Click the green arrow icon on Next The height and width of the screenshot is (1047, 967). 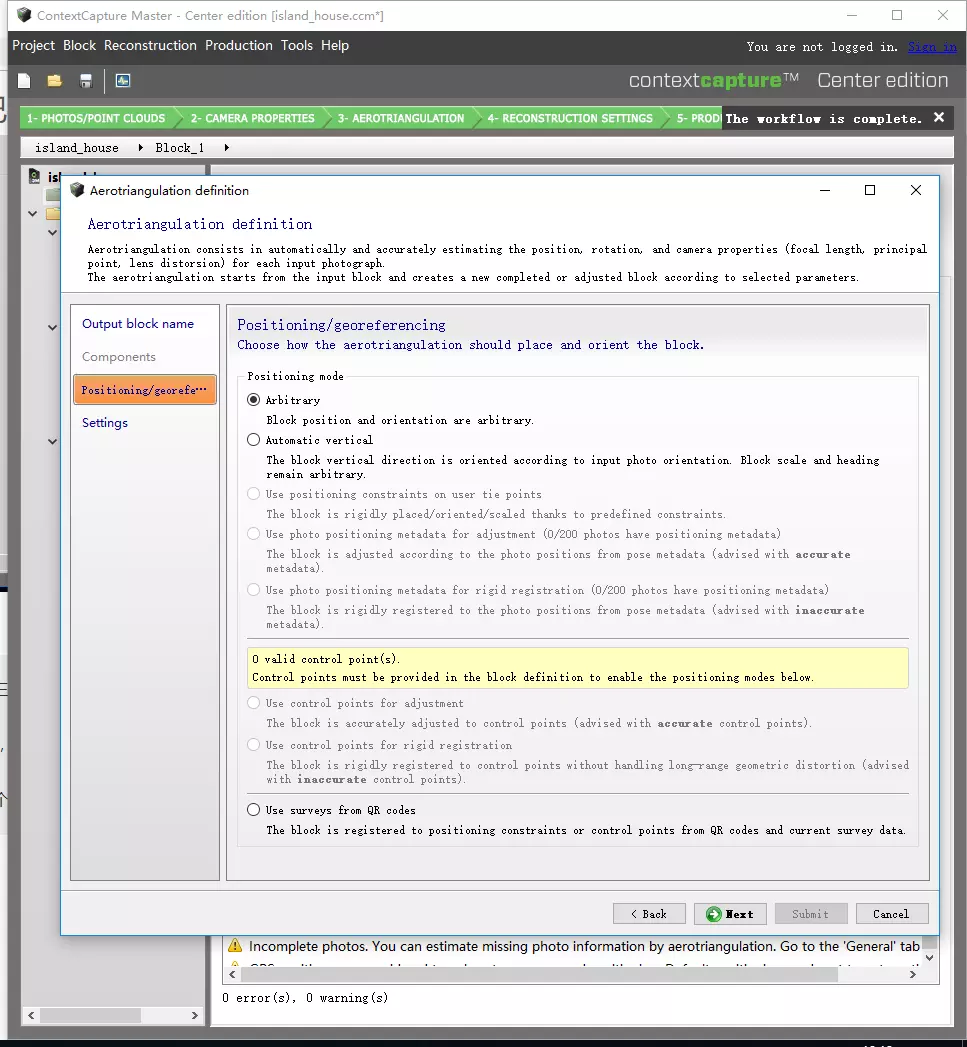pos(713,914)
